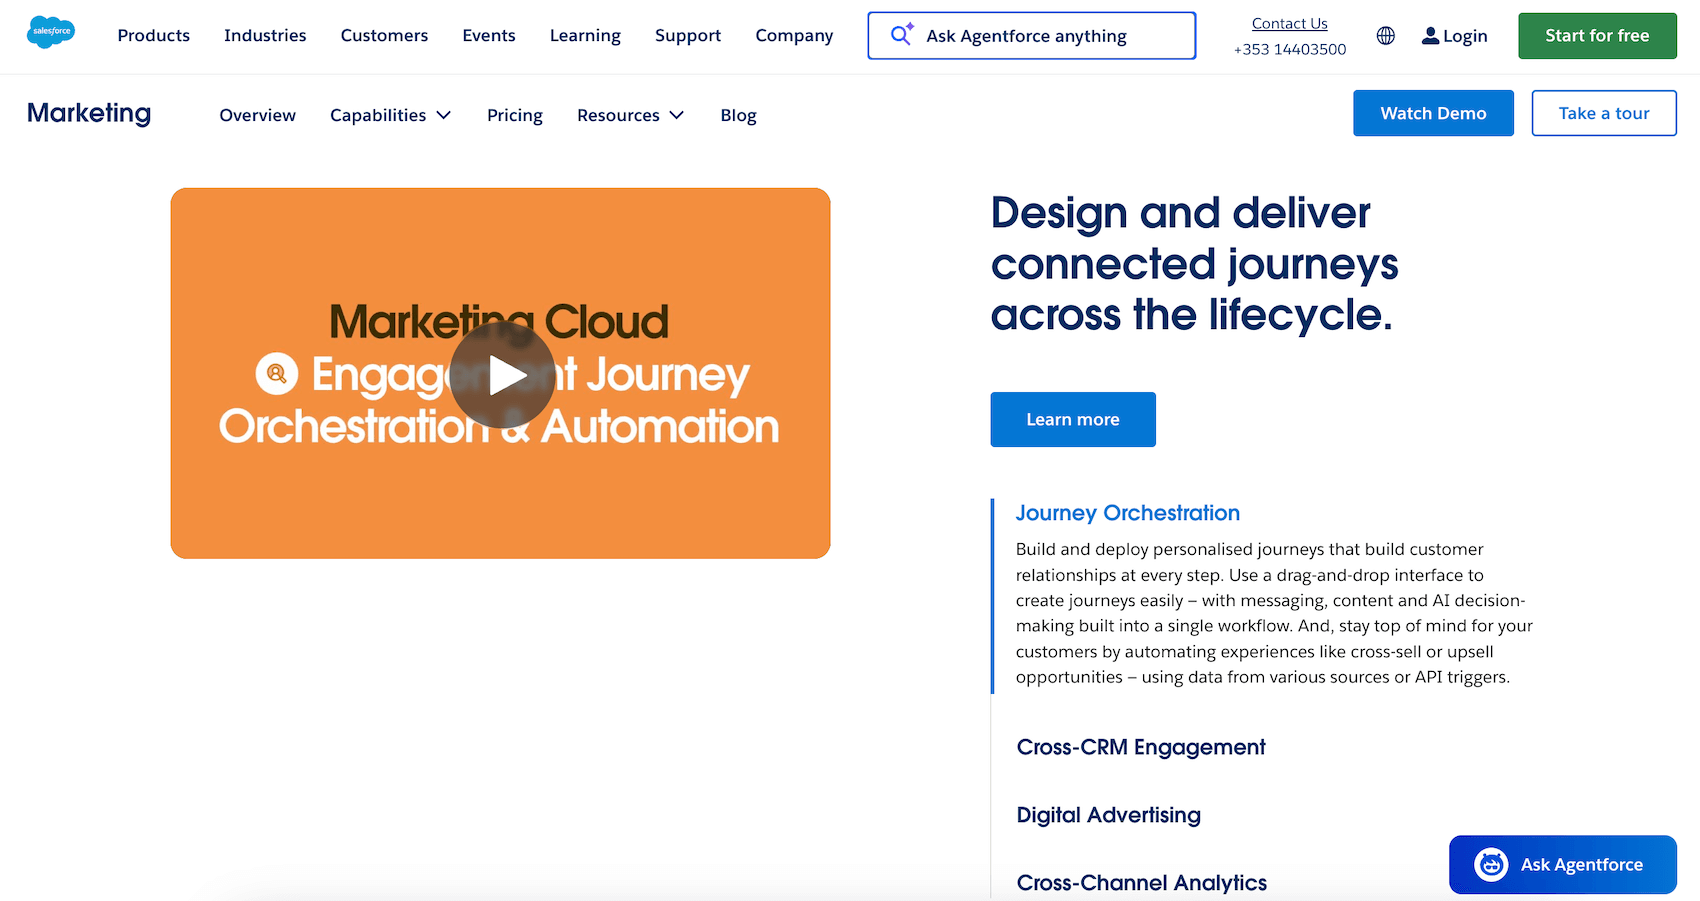Click the Learn more button
The image size is (1700, 901).
tap(1072, 420)
